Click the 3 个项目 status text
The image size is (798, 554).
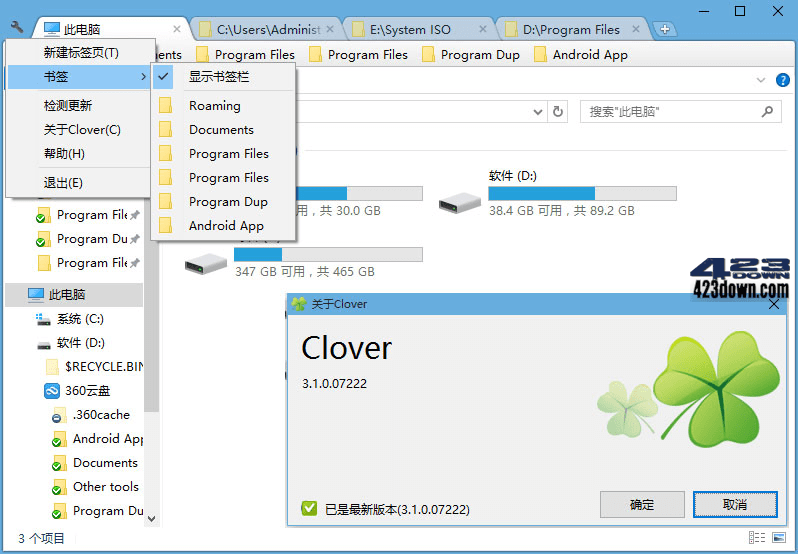click(x=42, y=538)
